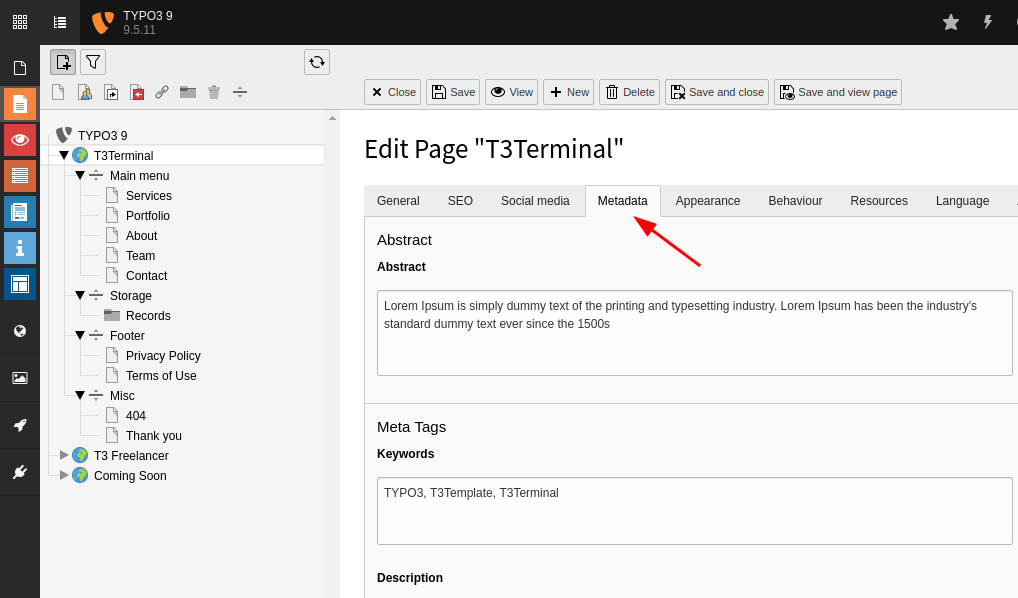
Task: Click inside the Keywords text field
Action: click(694, 510)
